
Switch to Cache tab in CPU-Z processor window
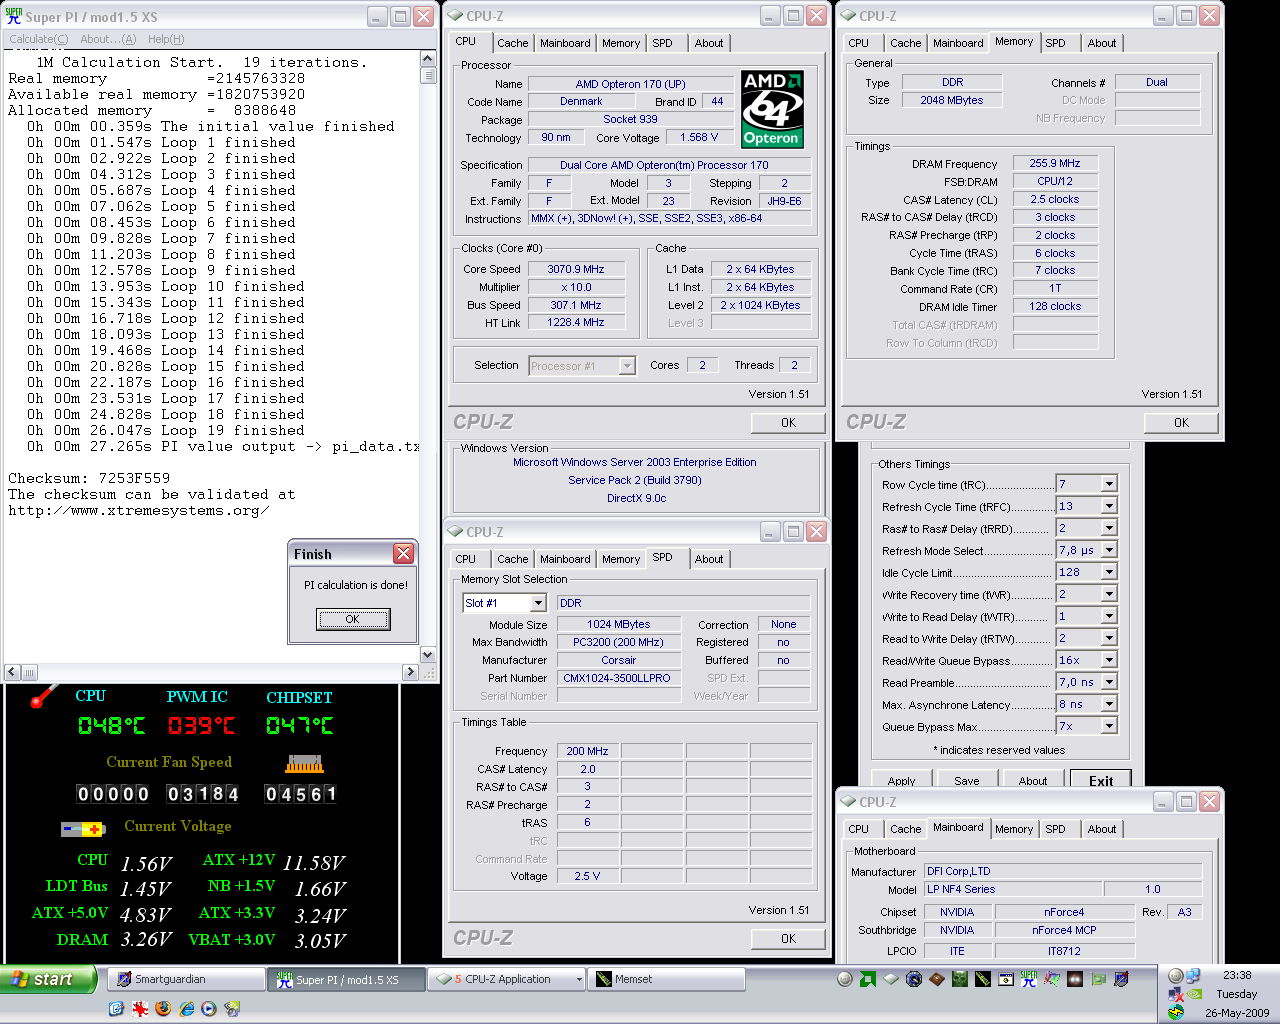tap(512, 43)
